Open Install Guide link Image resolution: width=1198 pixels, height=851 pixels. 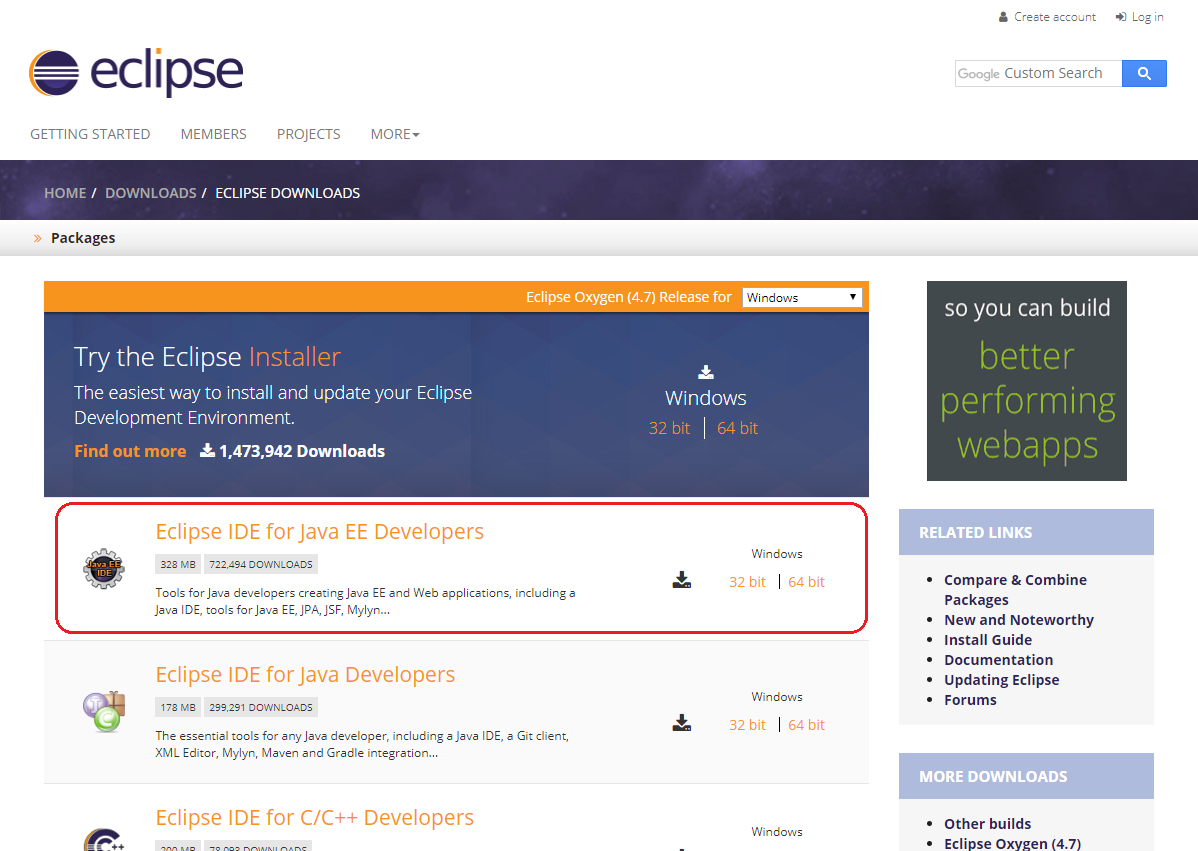988,640
